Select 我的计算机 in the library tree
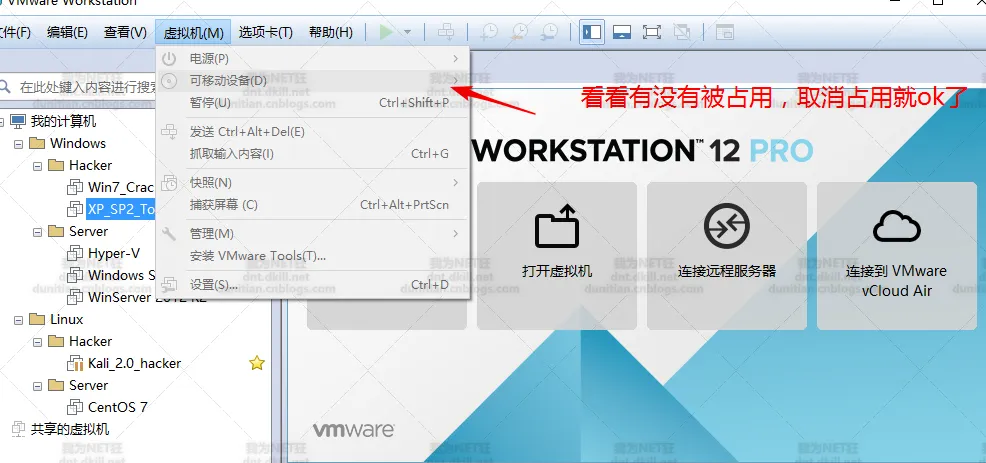This screenshot has height=463, width=986. tap(64, 121)
